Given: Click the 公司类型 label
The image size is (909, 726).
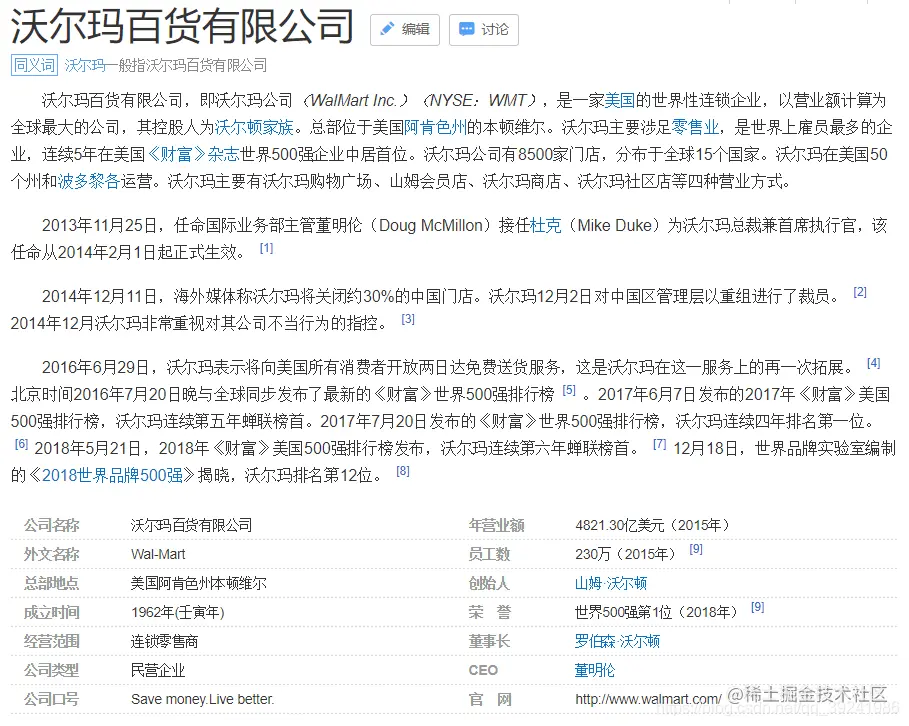Looking at the screenshot, I should (52, 670).
